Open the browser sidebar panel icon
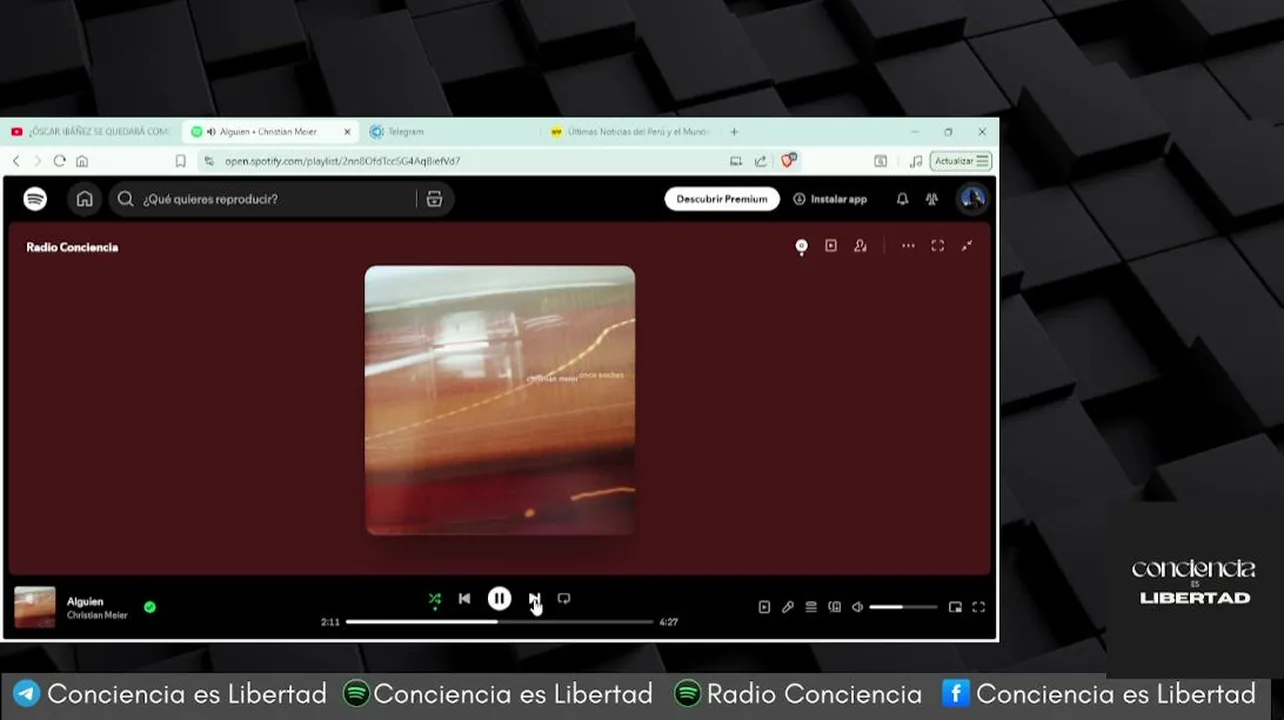 coord(880,161)
